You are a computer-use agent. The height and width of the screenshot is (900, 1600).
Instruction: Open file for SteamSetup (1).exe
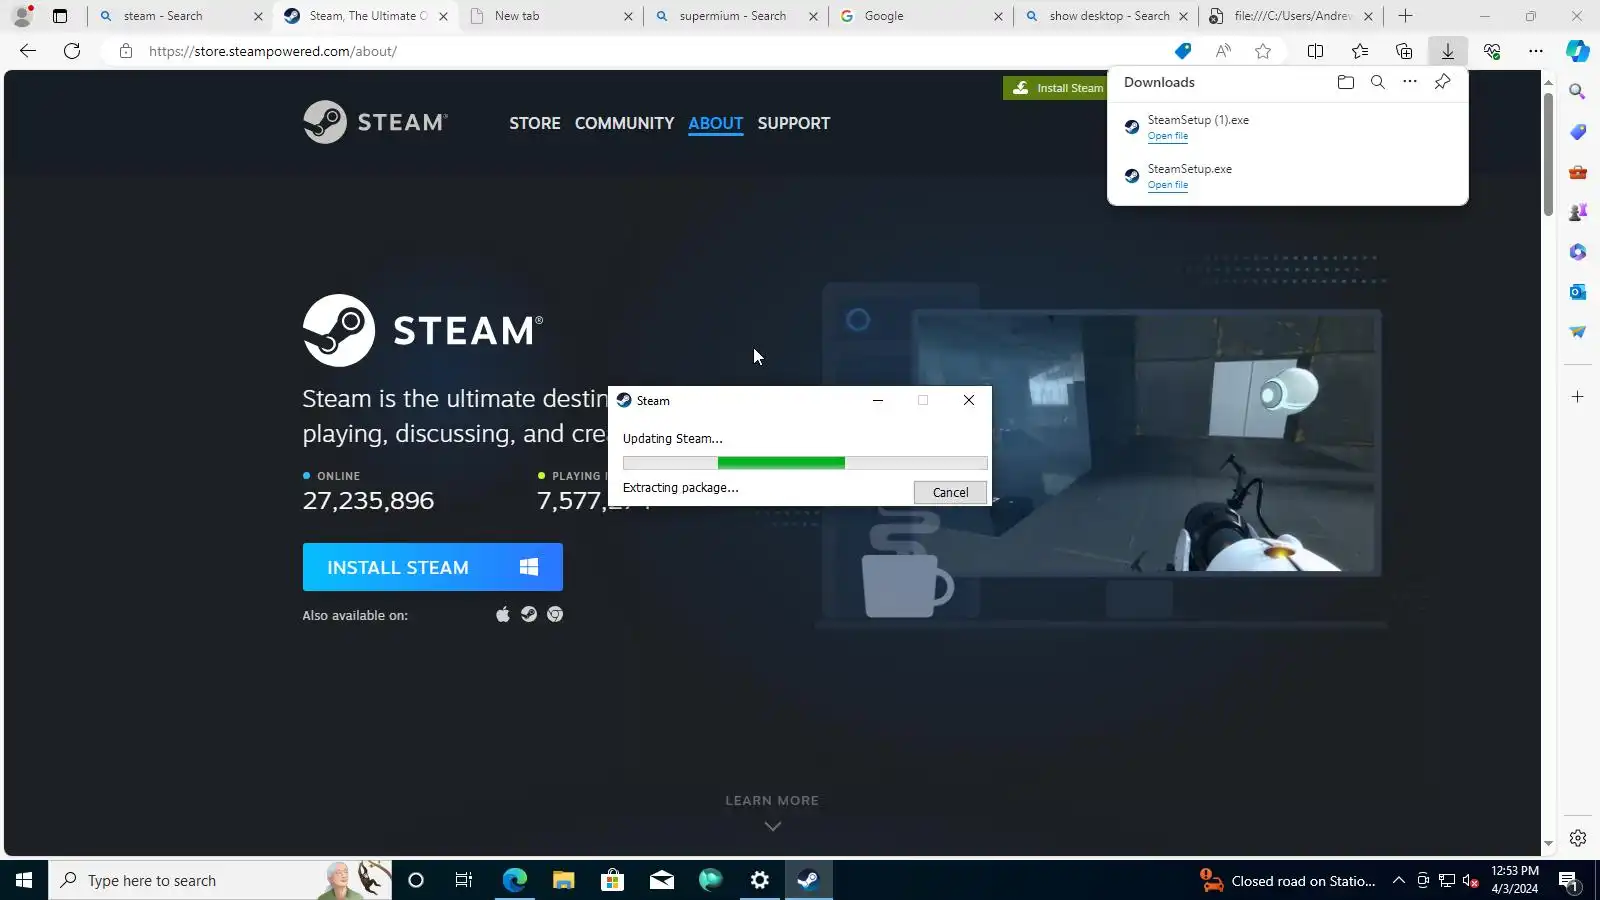coord(1168,136)
